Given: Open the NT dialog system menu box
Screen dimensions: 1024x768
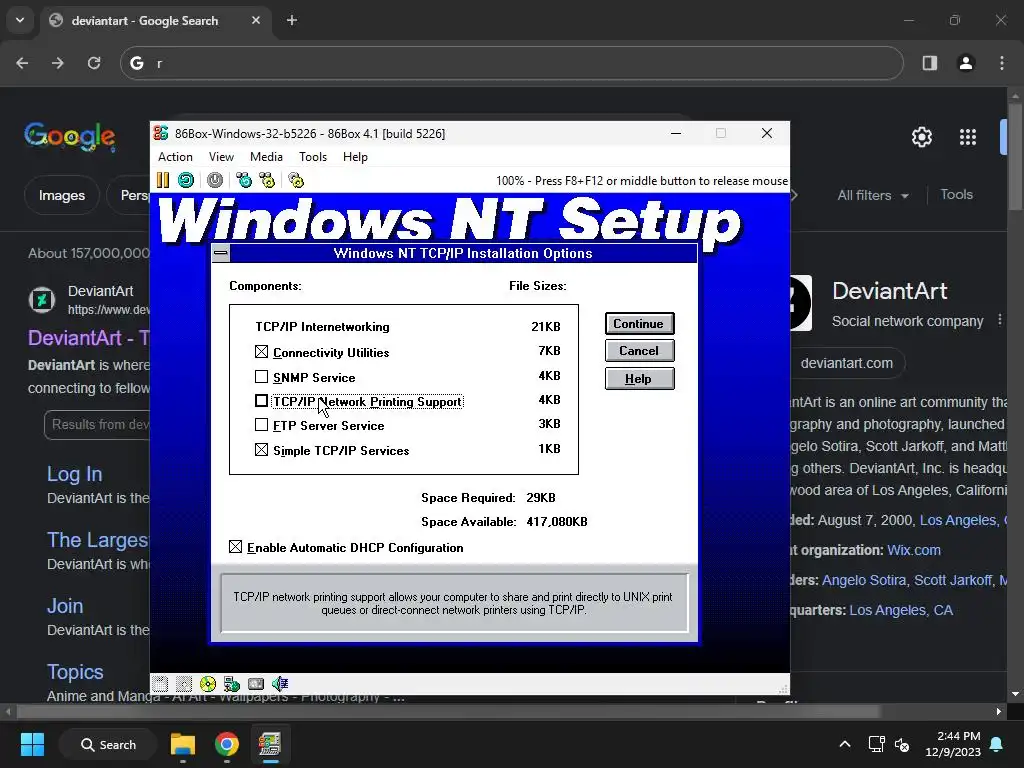Looking at the screenshot, I should [221, 253].
